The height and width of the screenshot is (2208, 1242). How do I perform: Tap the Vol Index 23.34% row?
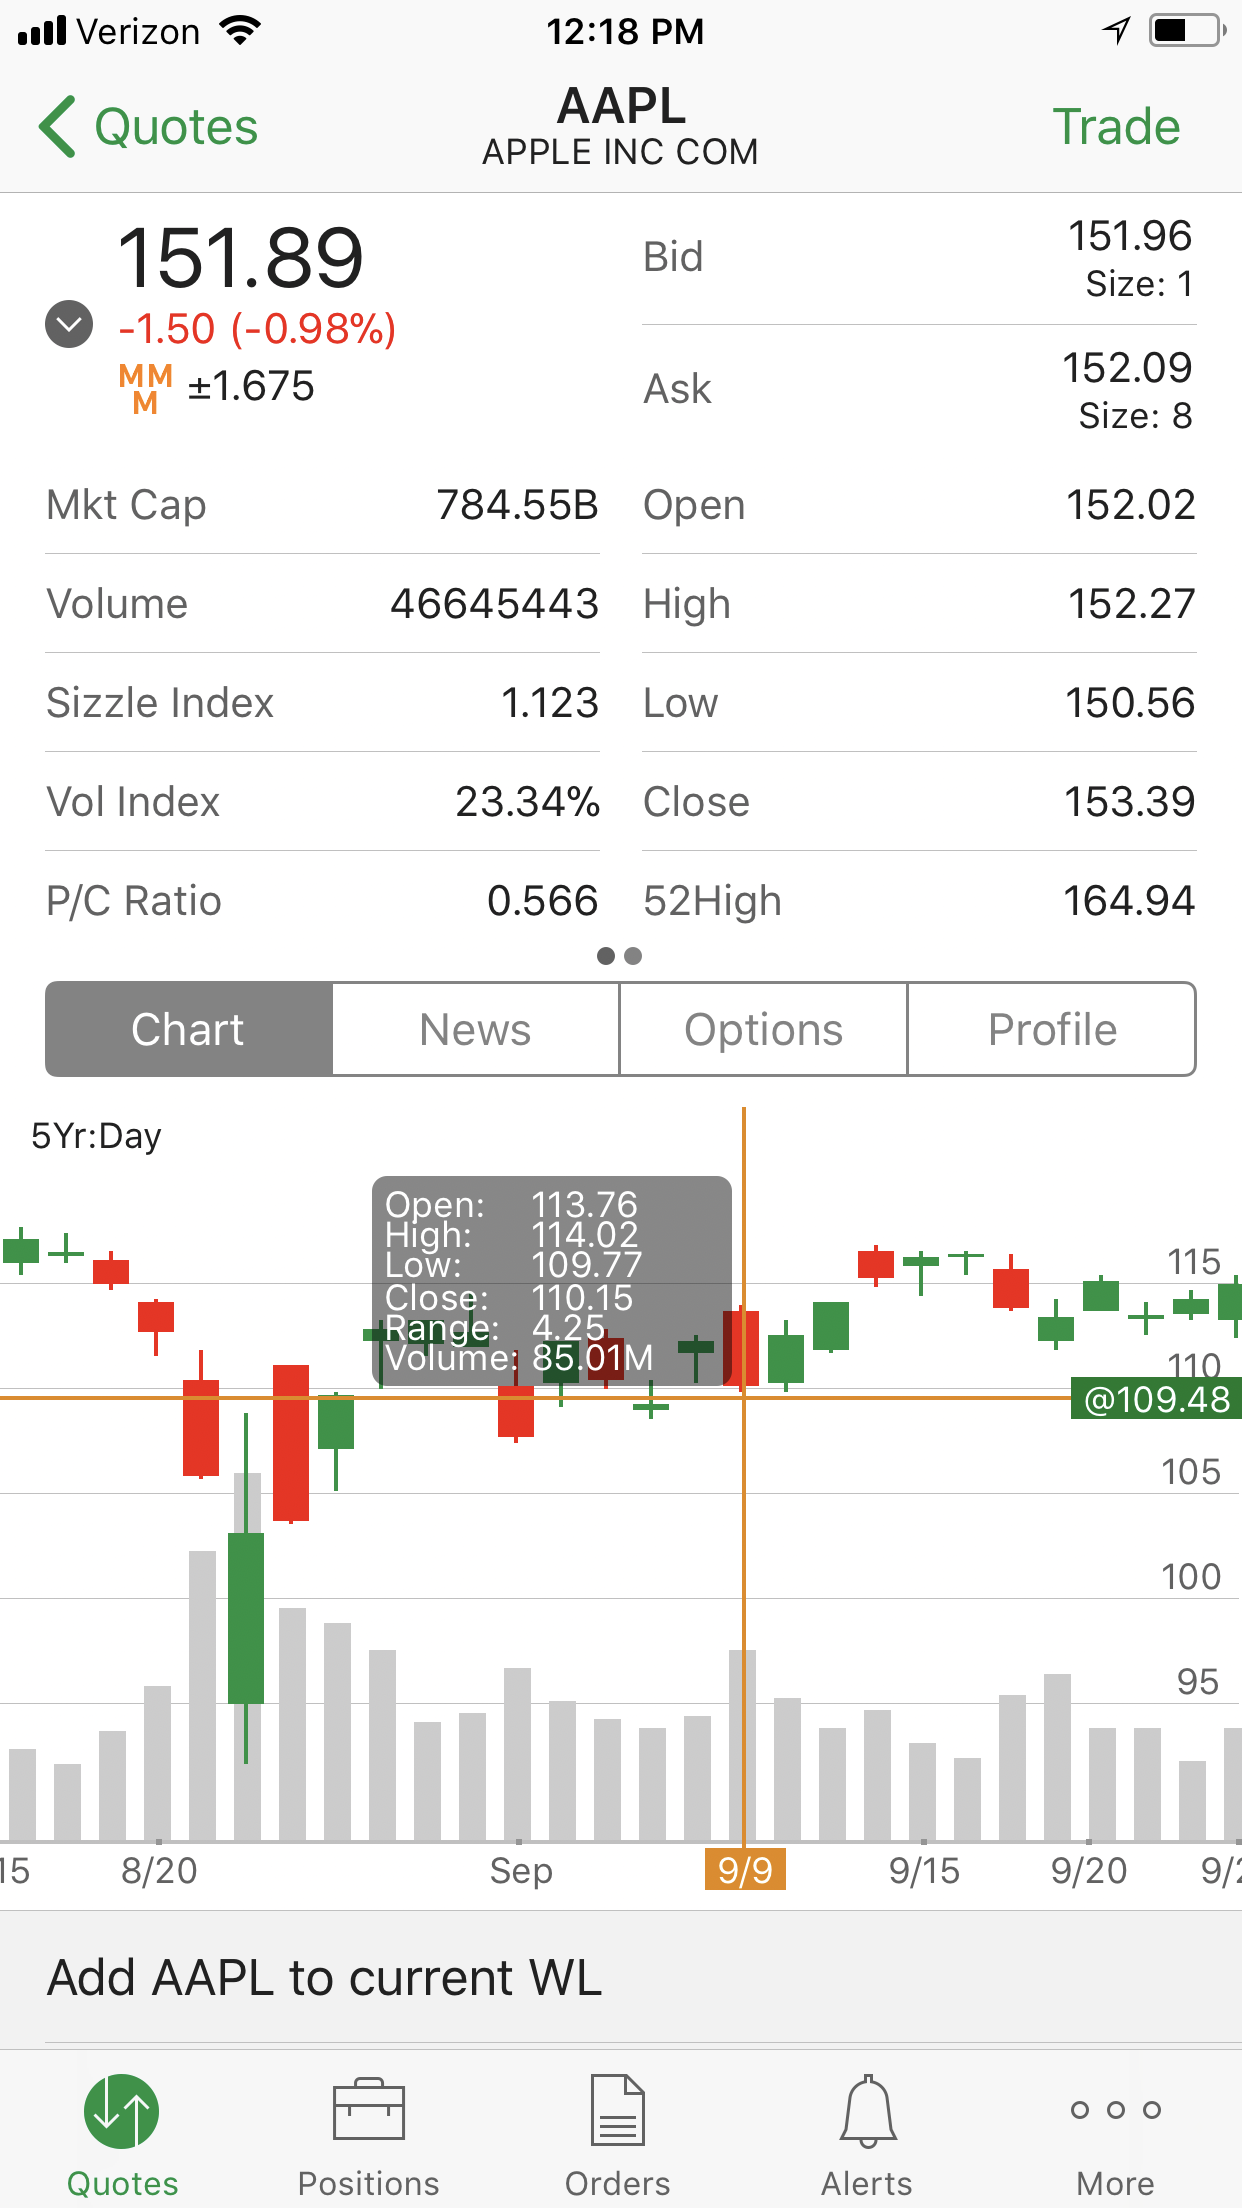[x=322, y=802]
